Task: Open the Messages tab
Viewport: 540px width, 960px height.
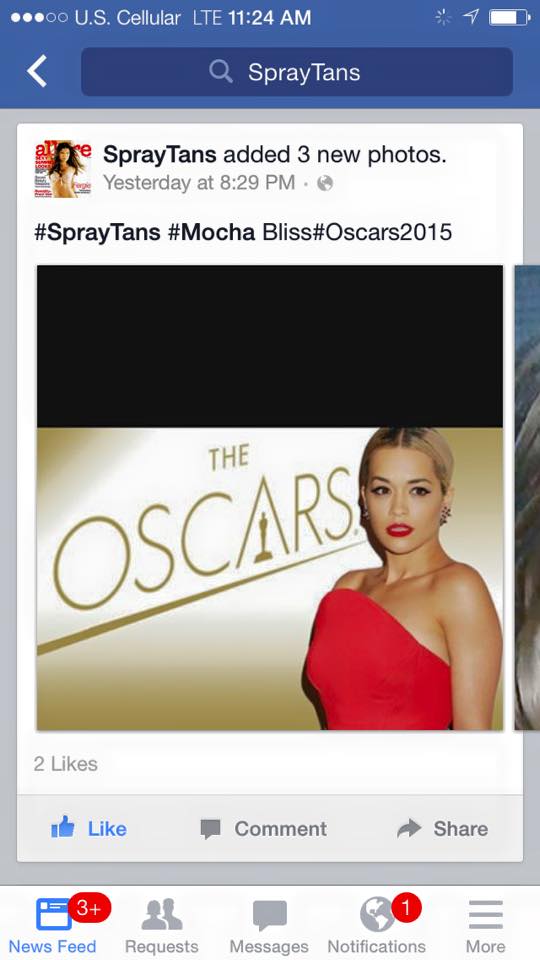Action: pyautogui.click(x=269, y=923)
